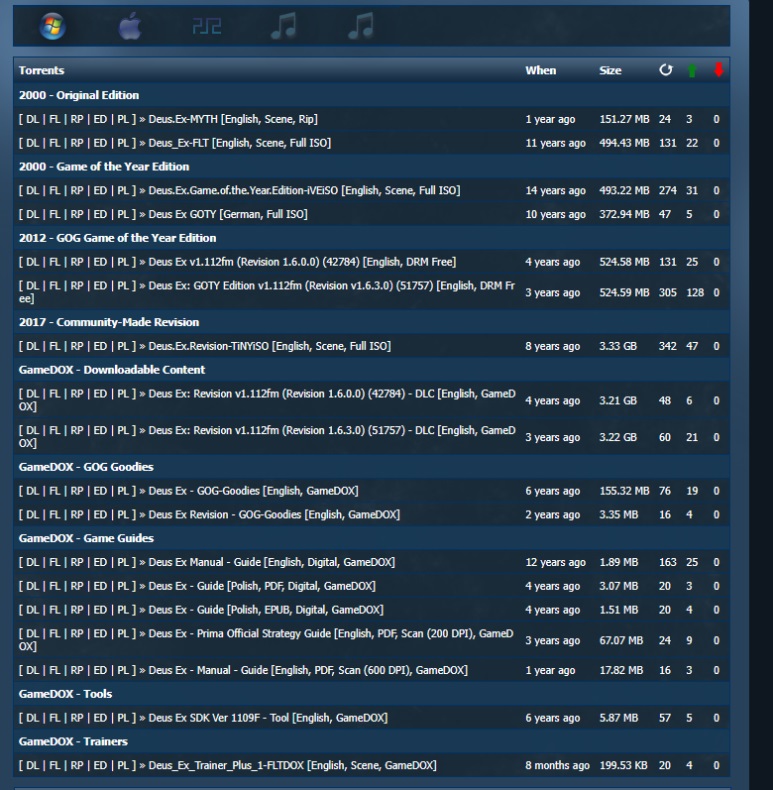Click DL for Deus.Ex.Game.of.the.Year.Edition-iVEiSO
This screenshot has width=773, height=790.
[32, 190]
